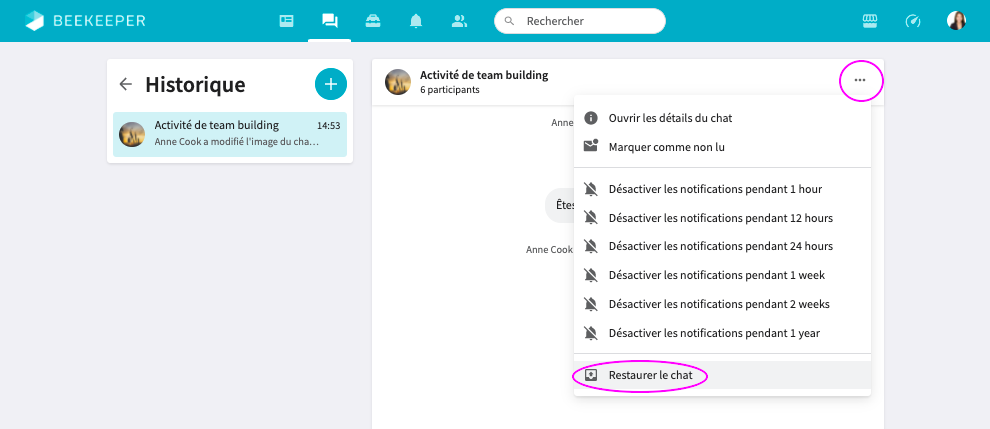This screenshot has width=990, height=429.
Task: Click the inbox tray icon in navigation
Action: click(x=372, y=21)
